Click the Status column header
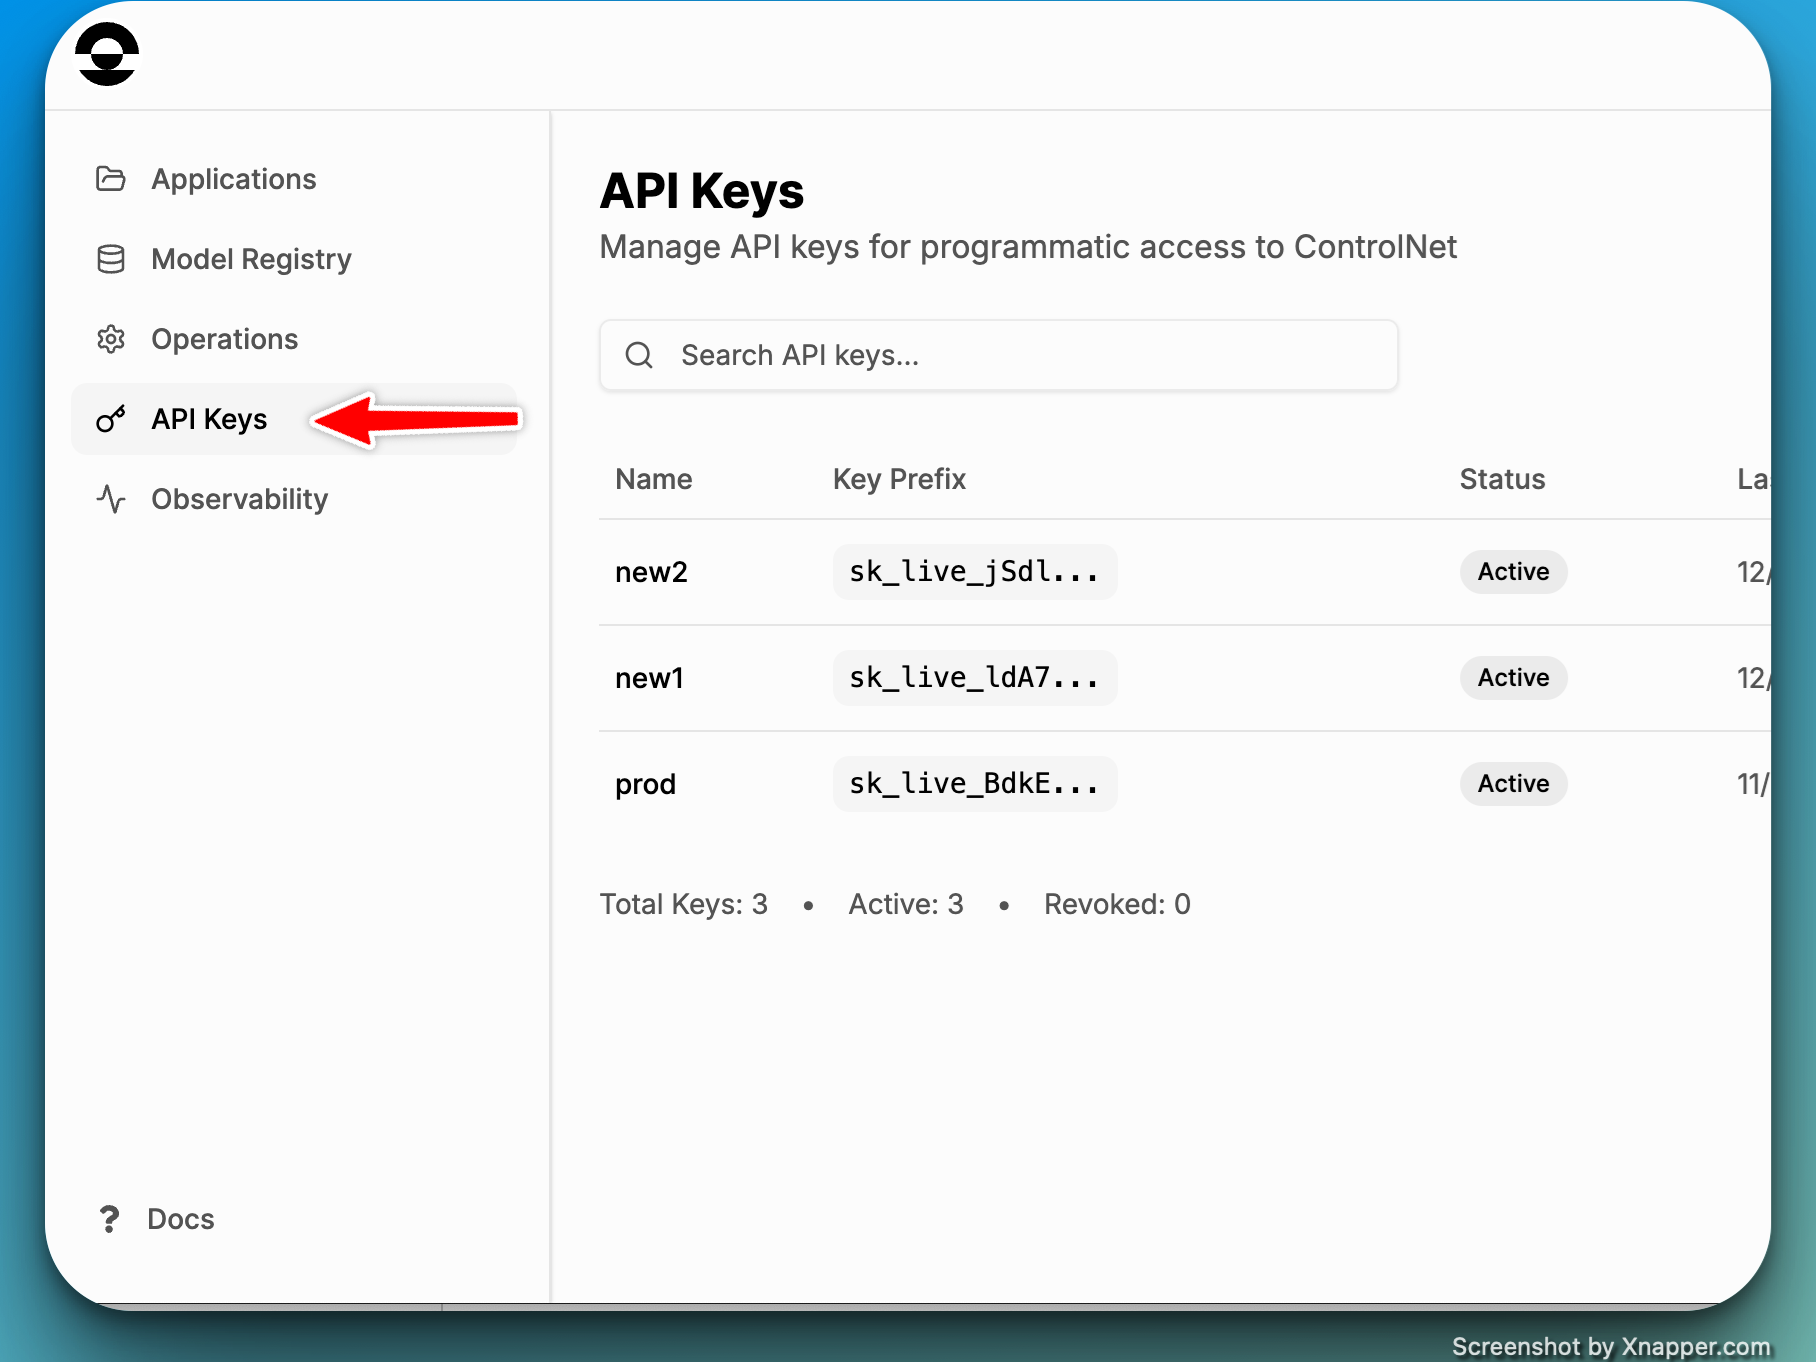This screenshot has width=1816, height=1362. pos(1502,479)
